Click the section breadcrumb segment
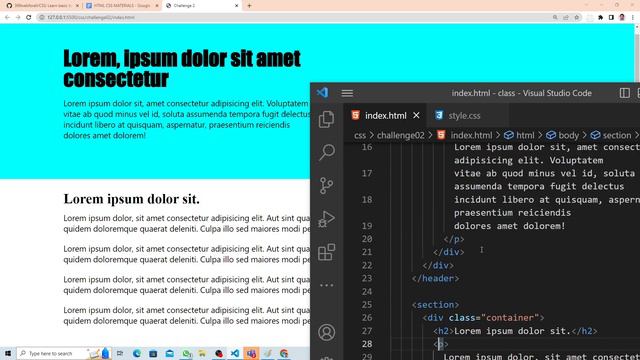Viewport: 640px width, 360px height. point(616,135)
